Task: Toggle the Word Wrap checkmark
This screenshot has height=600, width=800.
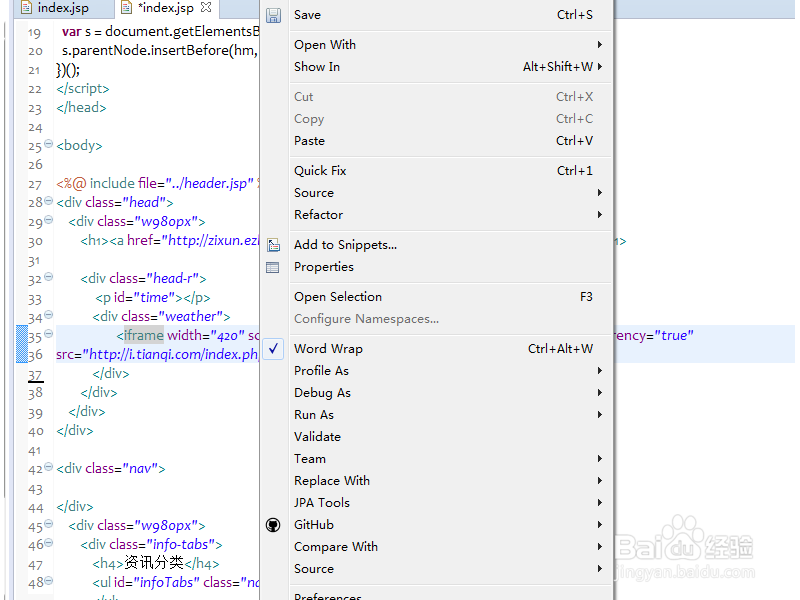Action: tap(273, 349)
